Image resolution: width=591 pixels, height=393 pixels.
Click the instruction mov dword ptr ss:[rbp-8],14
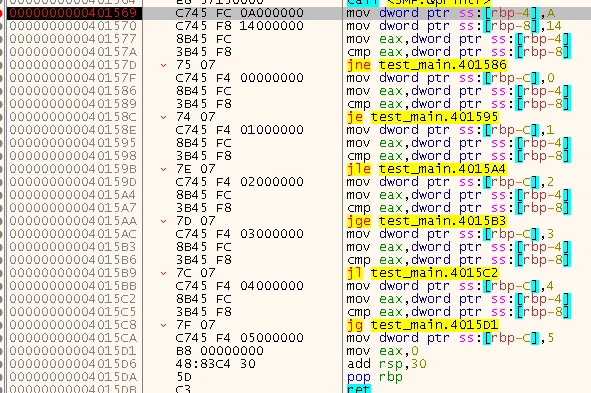tap(455, 26)
